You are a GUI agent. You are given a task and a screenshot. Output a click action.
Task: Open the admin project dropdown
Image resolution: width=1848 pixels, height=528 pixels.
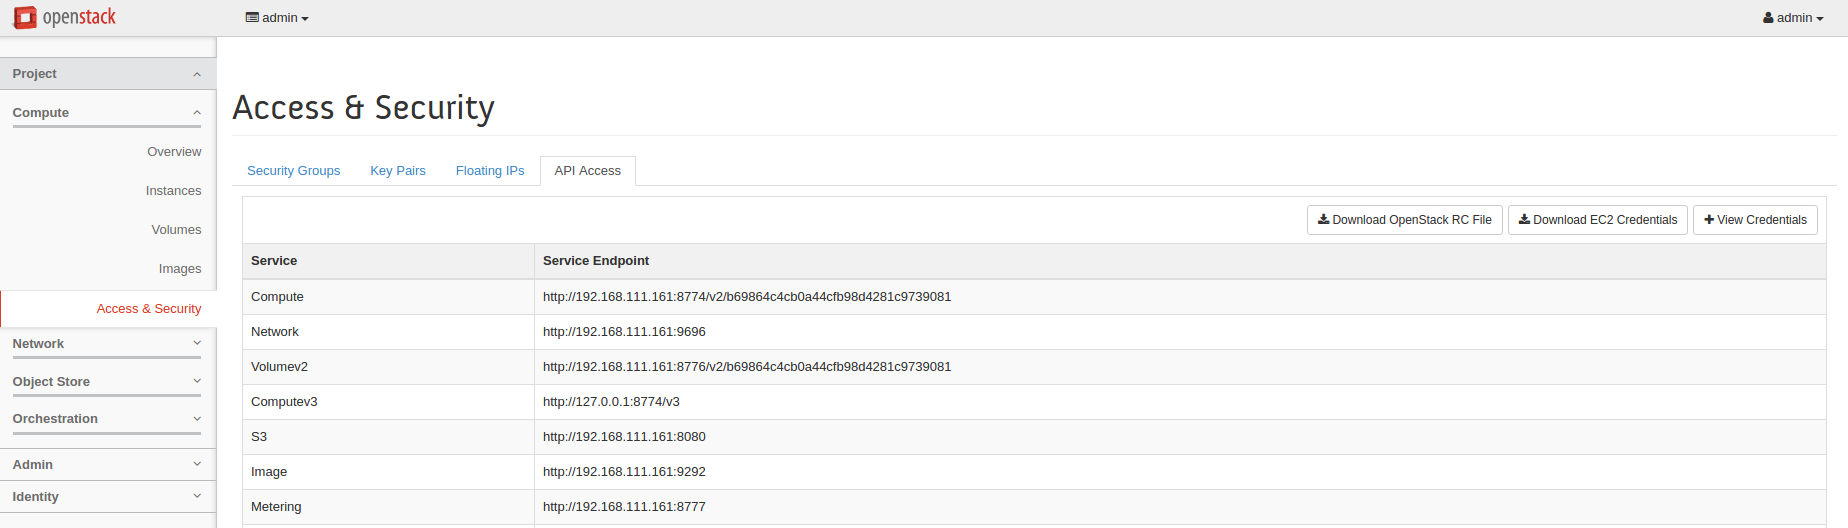pyautogui.click(x=277, y=18)
